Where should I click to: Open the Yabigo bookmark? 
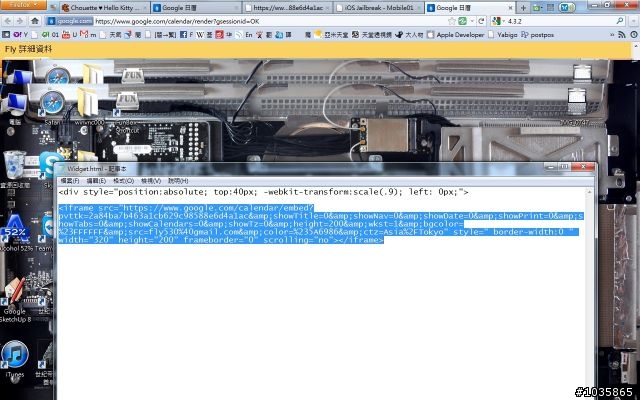click(502, 35)
